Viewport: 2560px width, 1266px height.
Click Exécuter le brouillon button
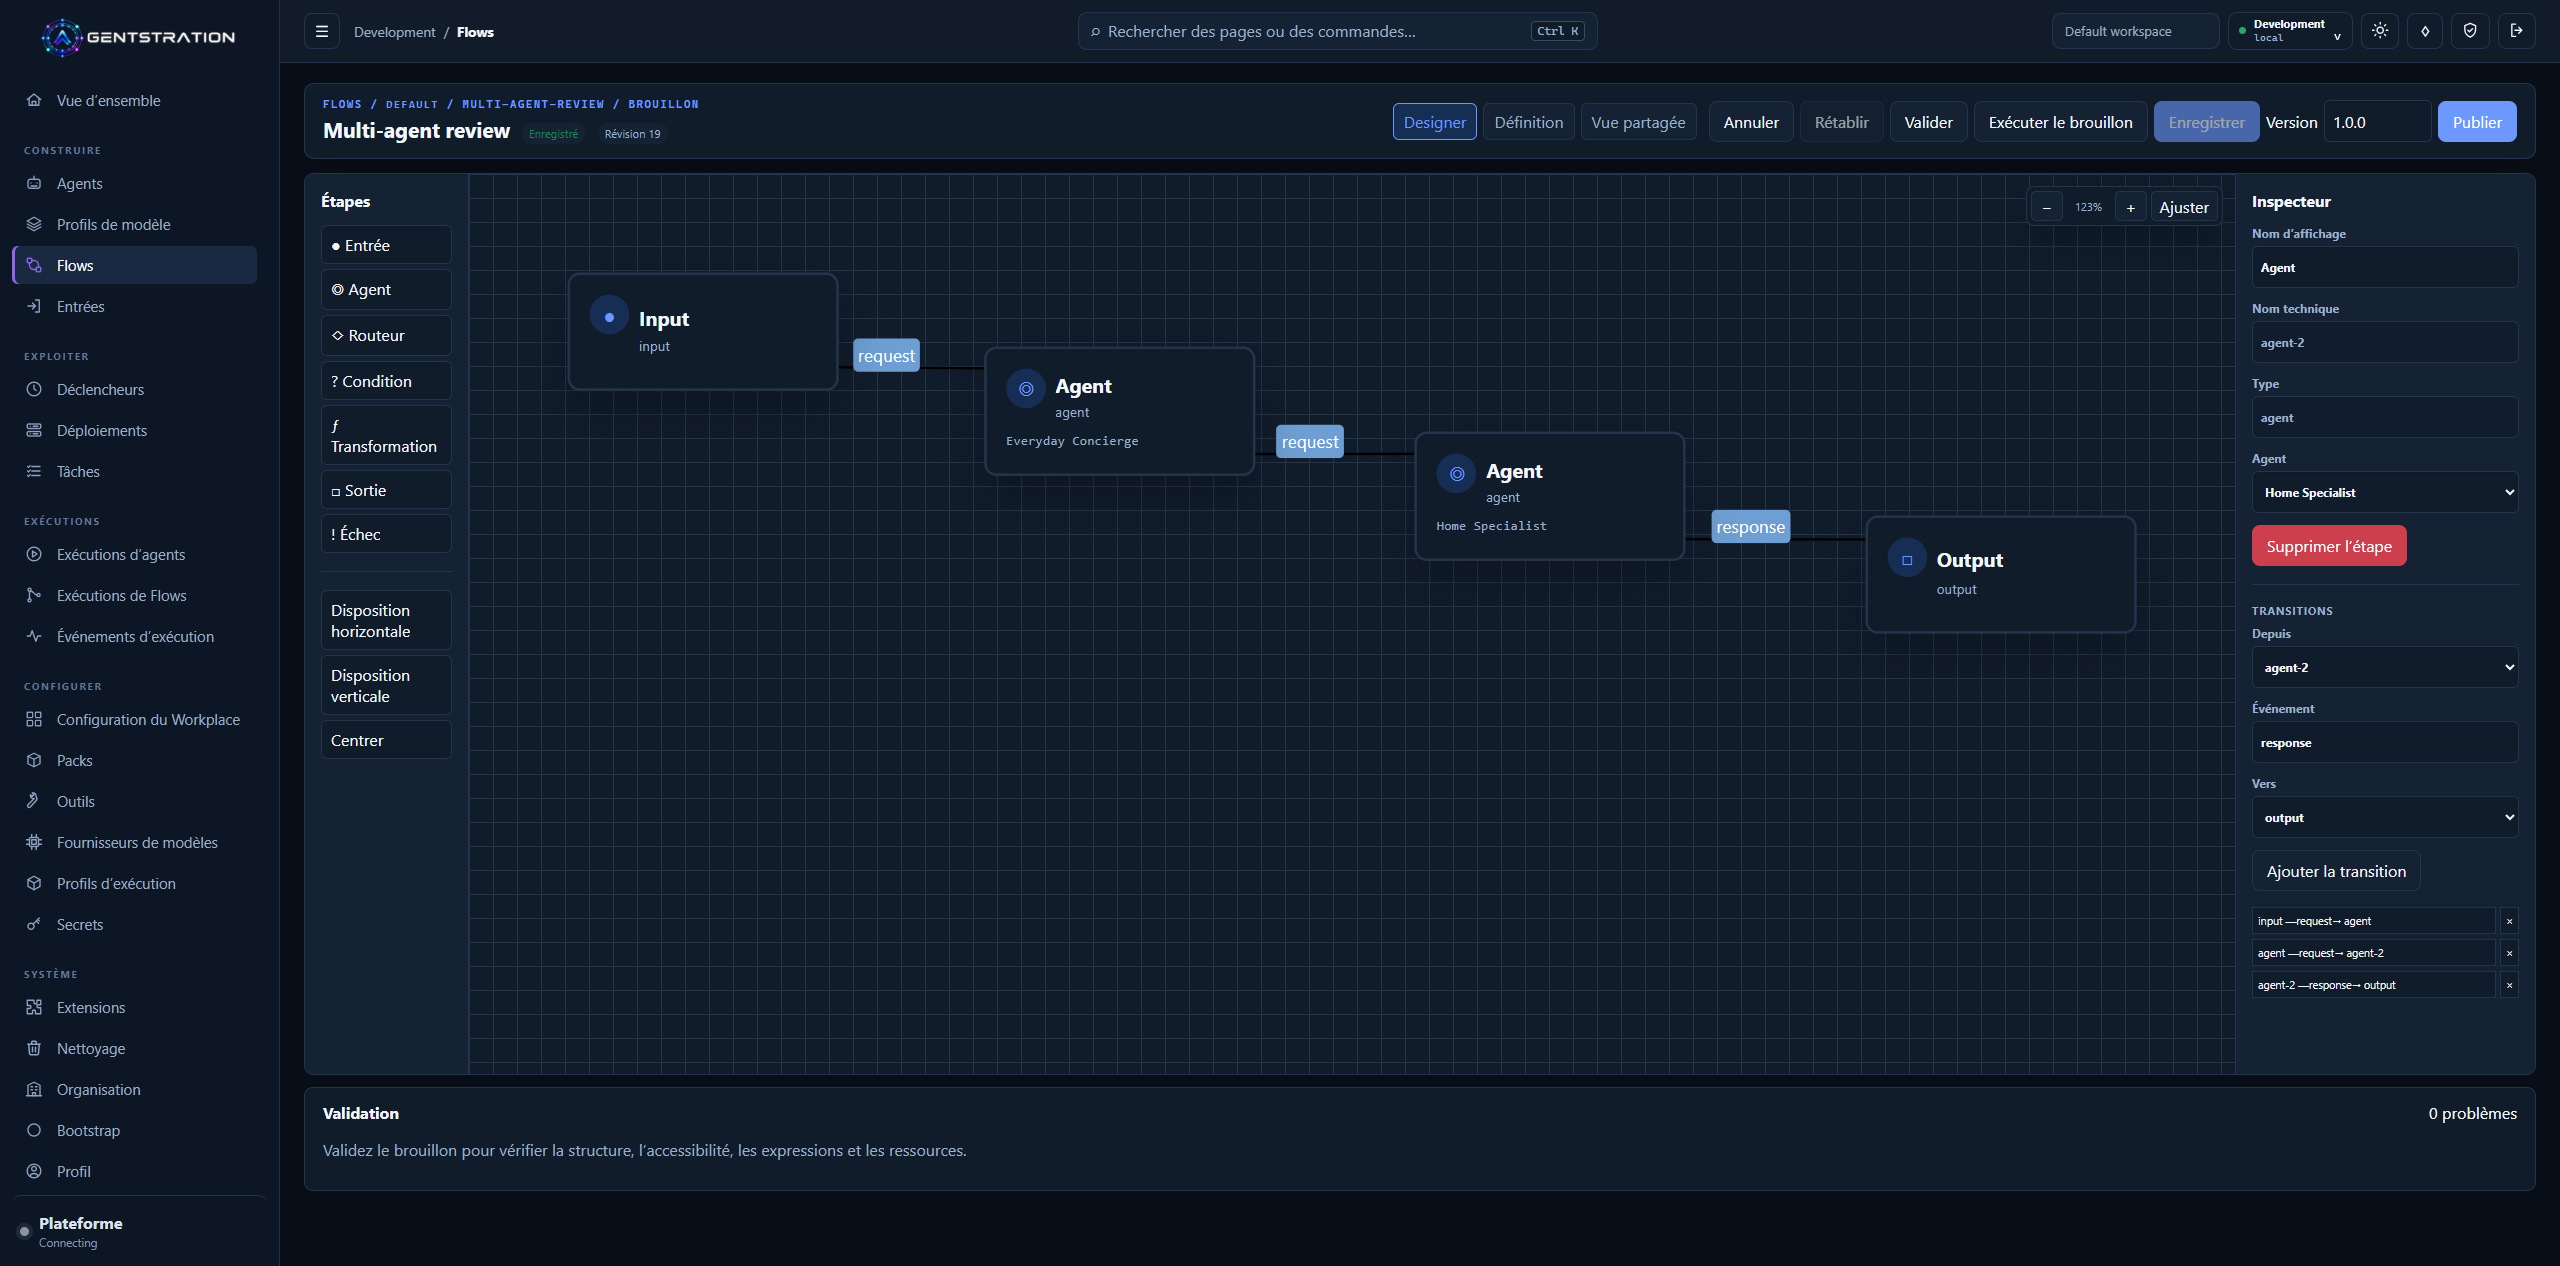2060,122
